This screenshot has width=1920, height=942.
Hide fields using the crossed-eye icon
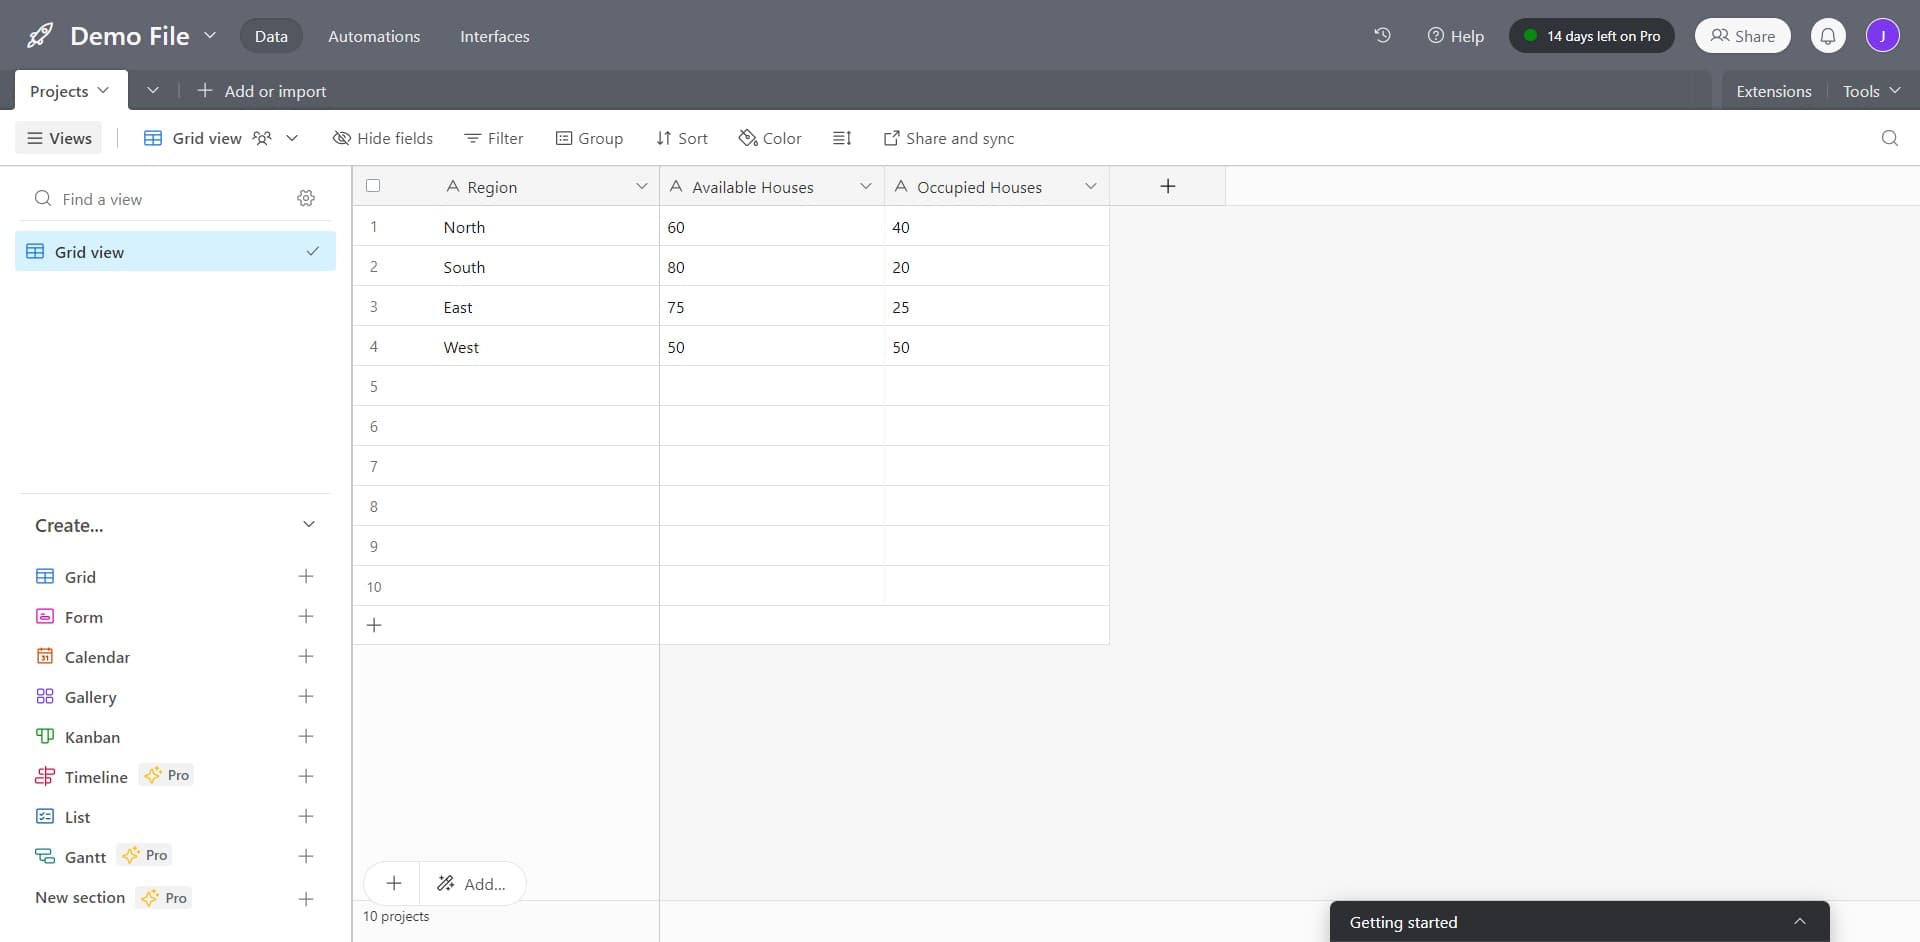pyautogui.click(x=383, y=138)
